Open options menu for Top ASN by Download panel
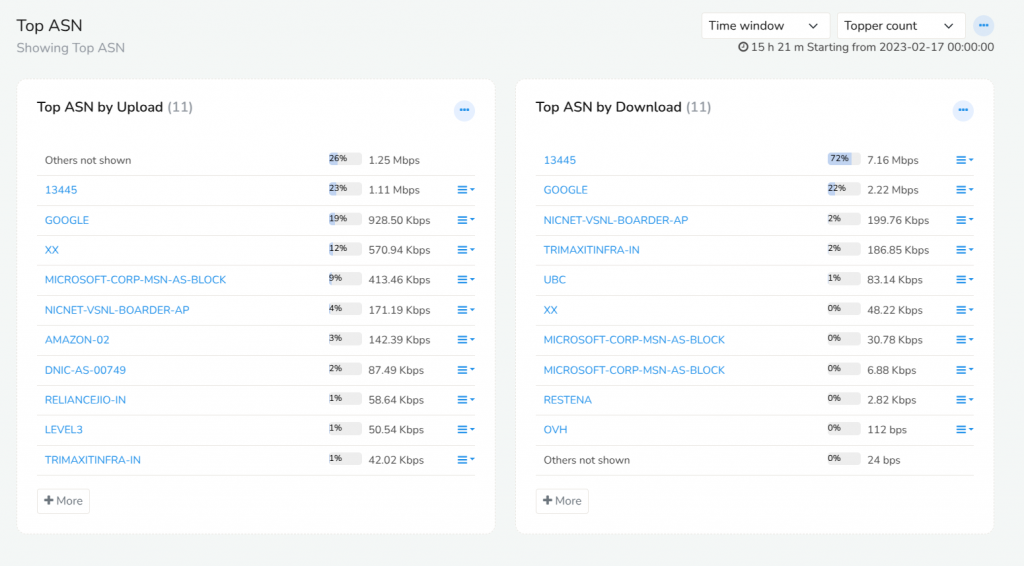This screenshot has width=1024, height=566. 963,110
